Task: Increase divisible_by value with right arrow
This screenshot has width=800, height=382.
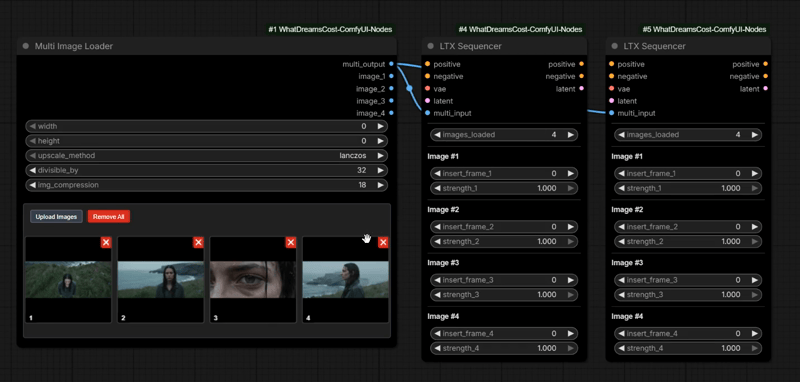Action: (380, 170)
